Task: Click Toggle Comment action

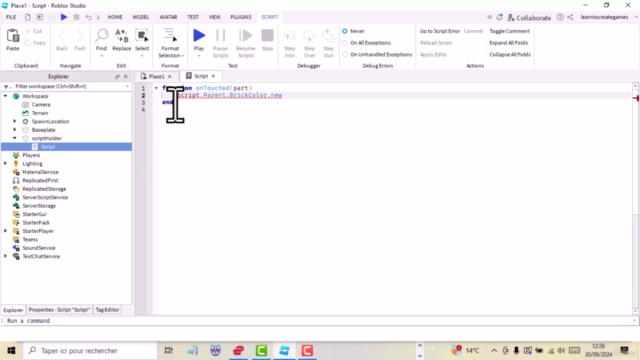Action: pyautogui.click(x=509, y=31)
